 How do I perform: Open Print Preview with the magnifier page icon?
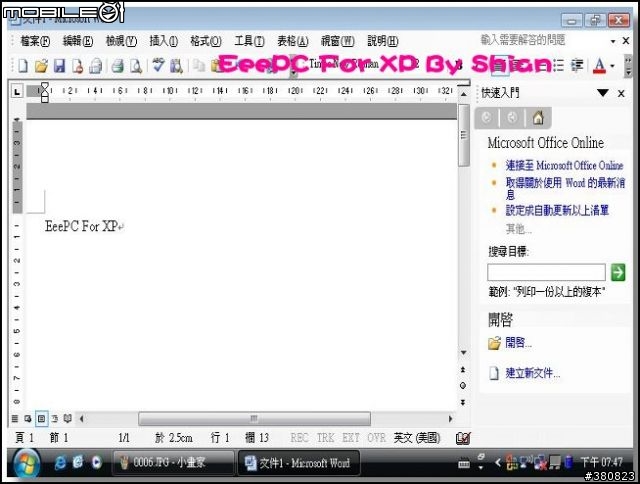tap(136, 65)
